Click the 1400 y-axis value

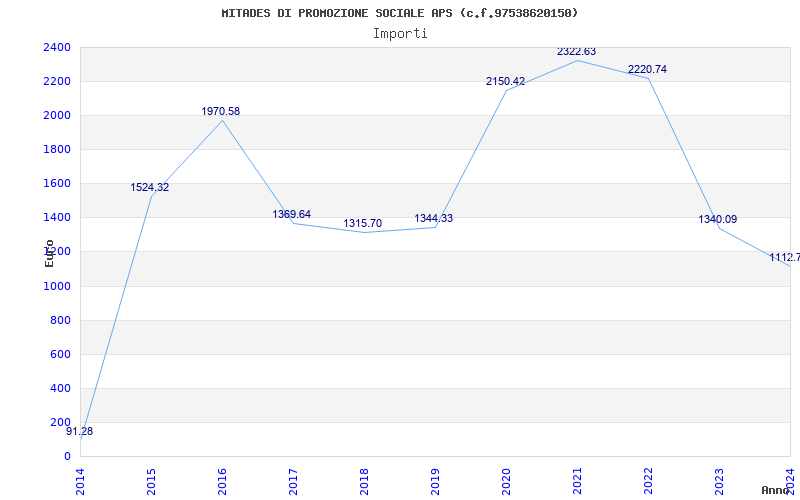coord(57,218)
